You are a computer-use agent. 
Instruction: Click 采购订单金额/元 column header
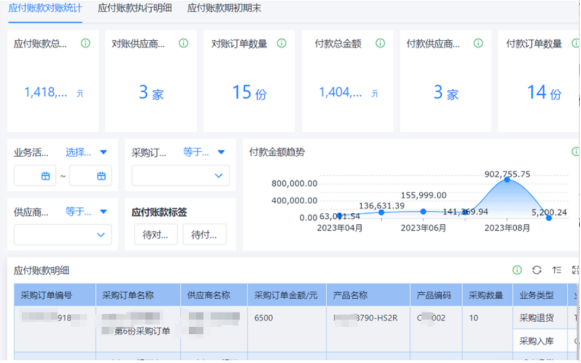287,295
